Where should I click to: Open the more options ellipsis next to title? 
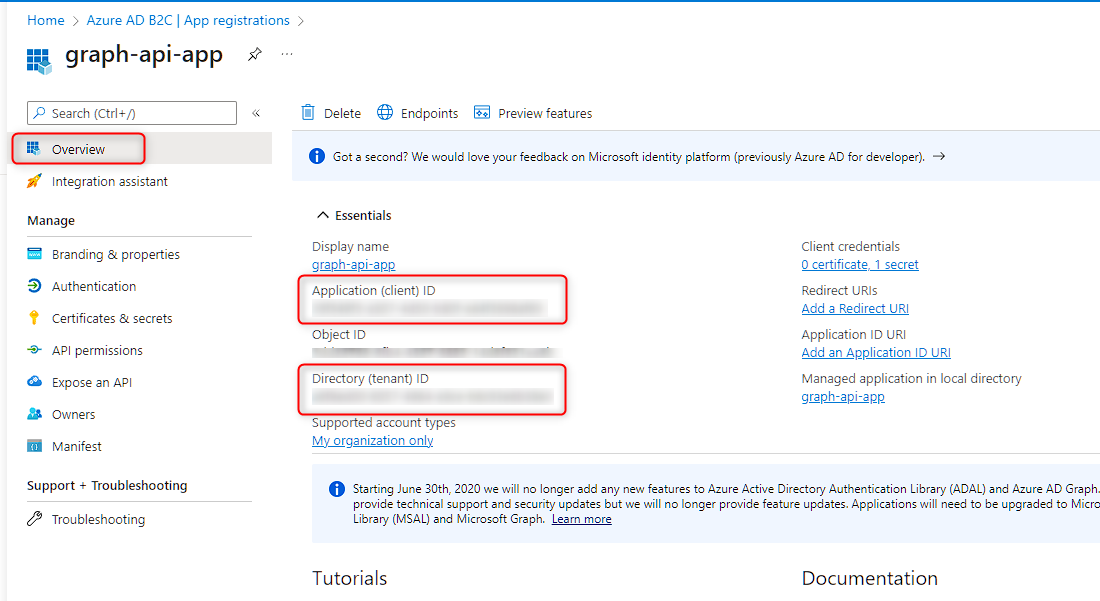pos(287,54)
